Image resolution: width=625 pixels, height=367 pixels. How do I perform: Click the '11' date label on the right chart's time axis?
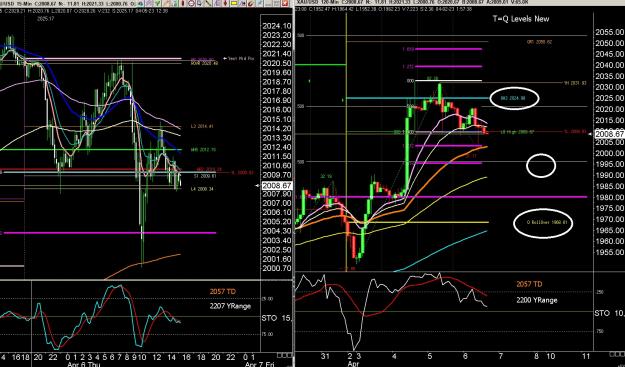(x=586, y=355)
